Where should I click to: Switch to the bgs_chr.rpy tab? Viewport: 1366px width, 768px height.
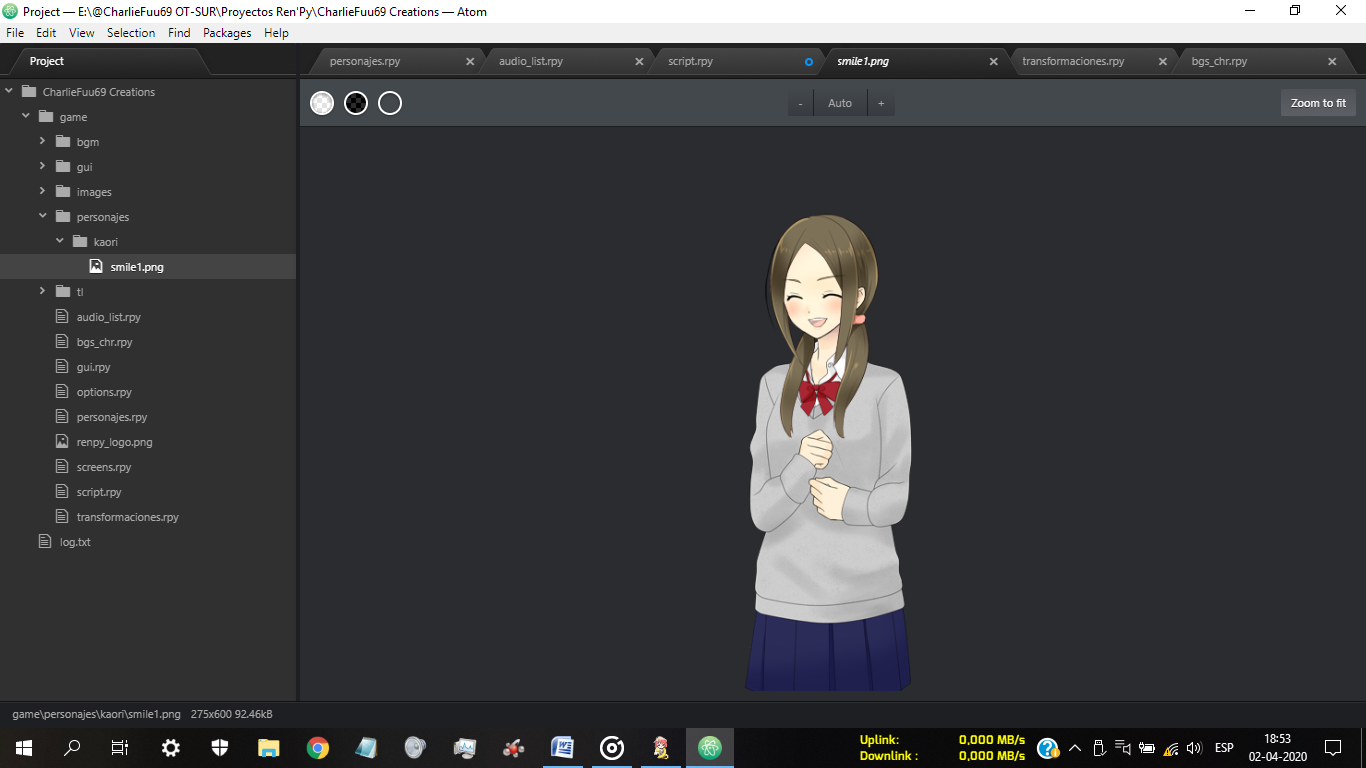(x=1219, y=61)
